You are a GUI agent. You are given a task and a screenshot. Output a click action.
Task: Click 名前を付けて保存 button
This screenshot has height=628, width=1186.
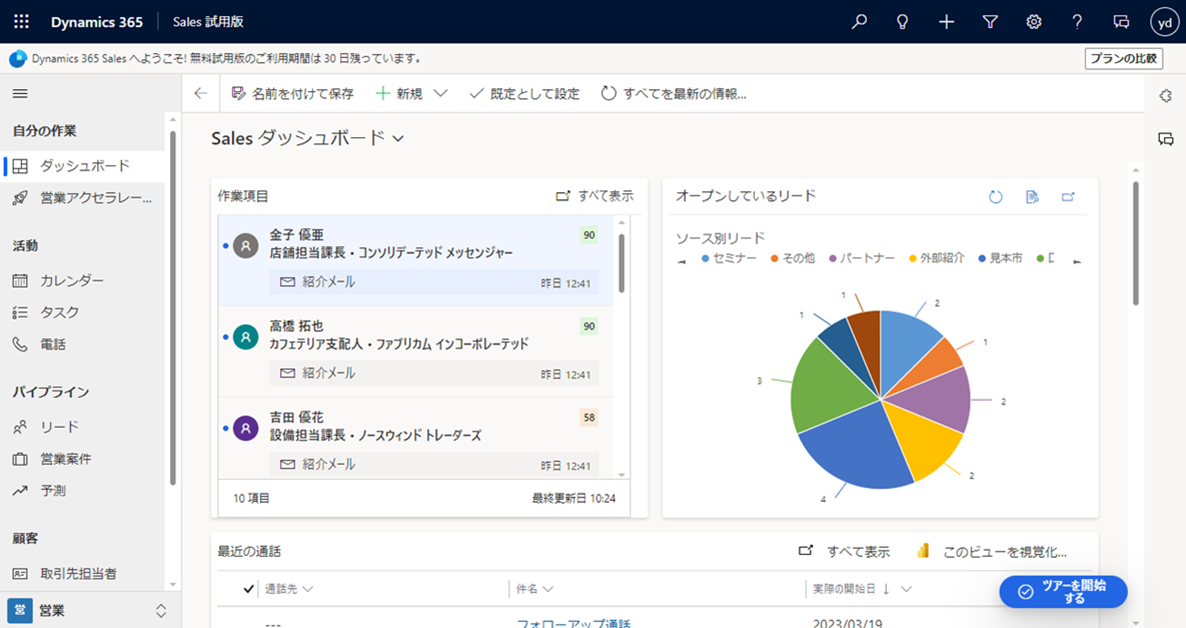click(292, 94)
